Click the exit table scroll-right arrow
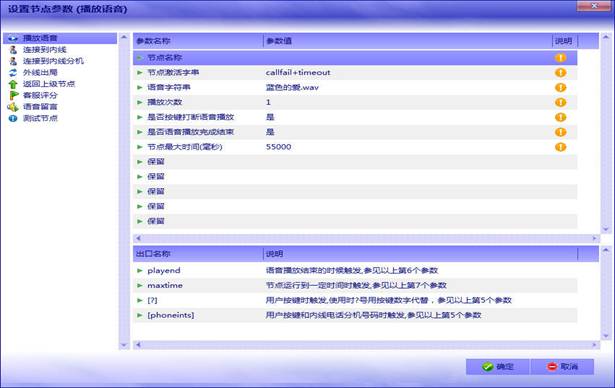 (595, 345)
